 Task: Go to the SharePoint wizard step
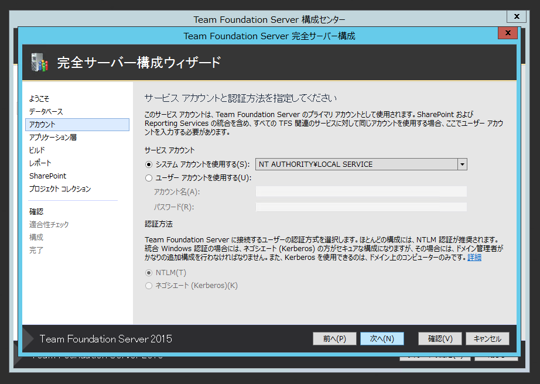[x=48, y=176]
